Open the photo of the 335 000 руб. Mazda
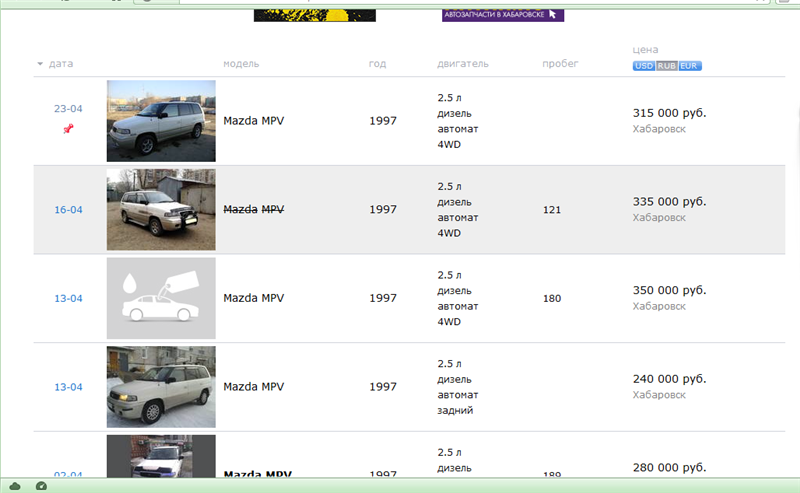This screenshot has height=493, width=800. (161, 210)
